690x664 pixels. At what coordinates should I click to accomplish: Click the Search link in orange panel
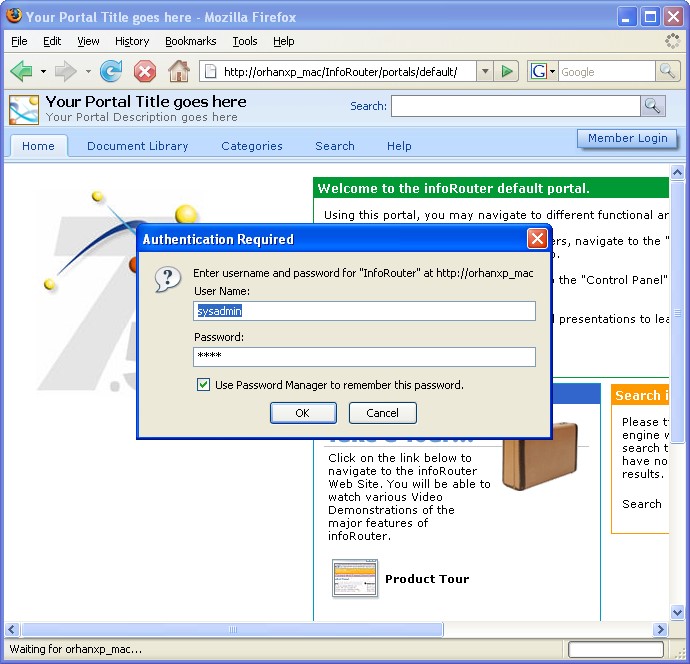tap(642, 504)
